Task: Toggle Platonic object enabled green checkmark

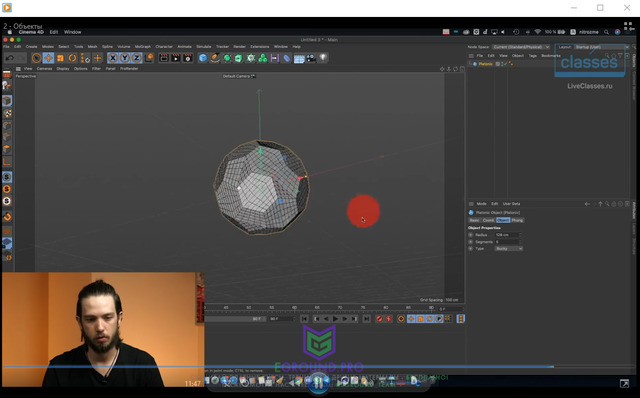Action: coord(505,64)
